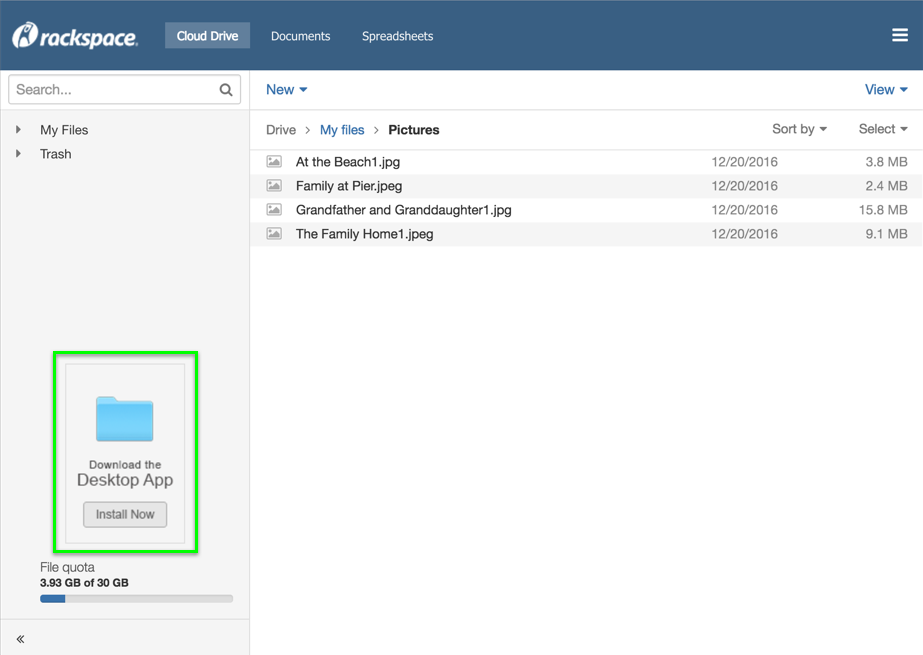
Task: Focus the Search input field
Action: click(x=124, y=89)
